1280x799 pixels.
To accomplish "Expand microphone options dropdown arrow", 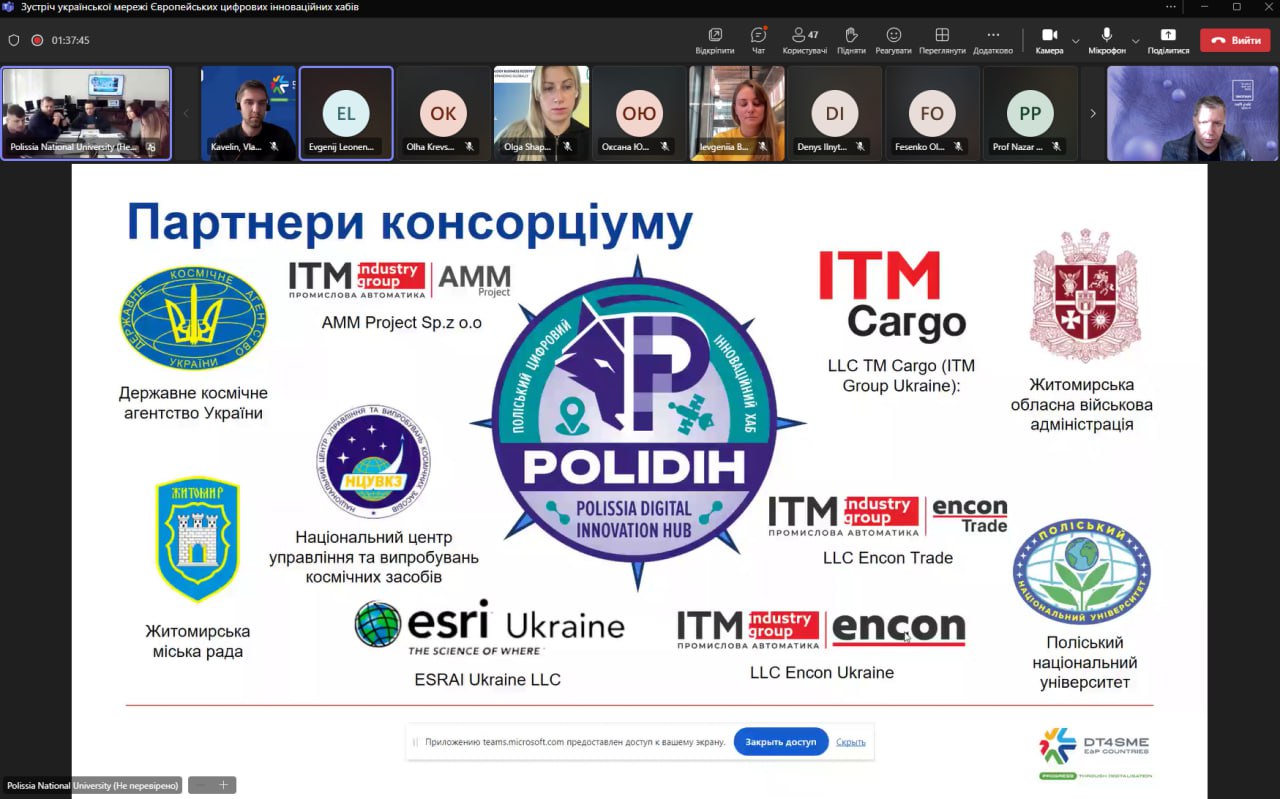I will tap(1135, 41).
